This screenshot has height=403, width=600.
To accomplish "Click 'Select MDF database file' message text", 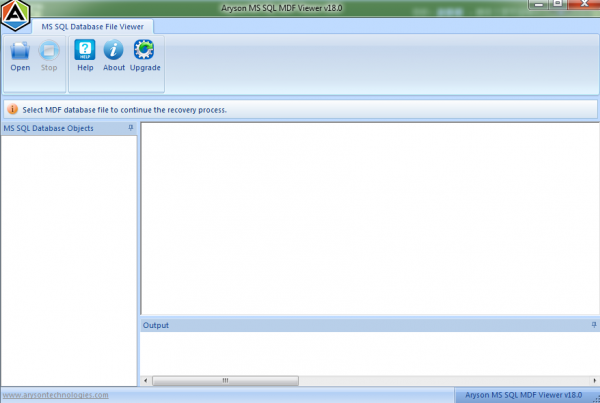I will (124, 110).
